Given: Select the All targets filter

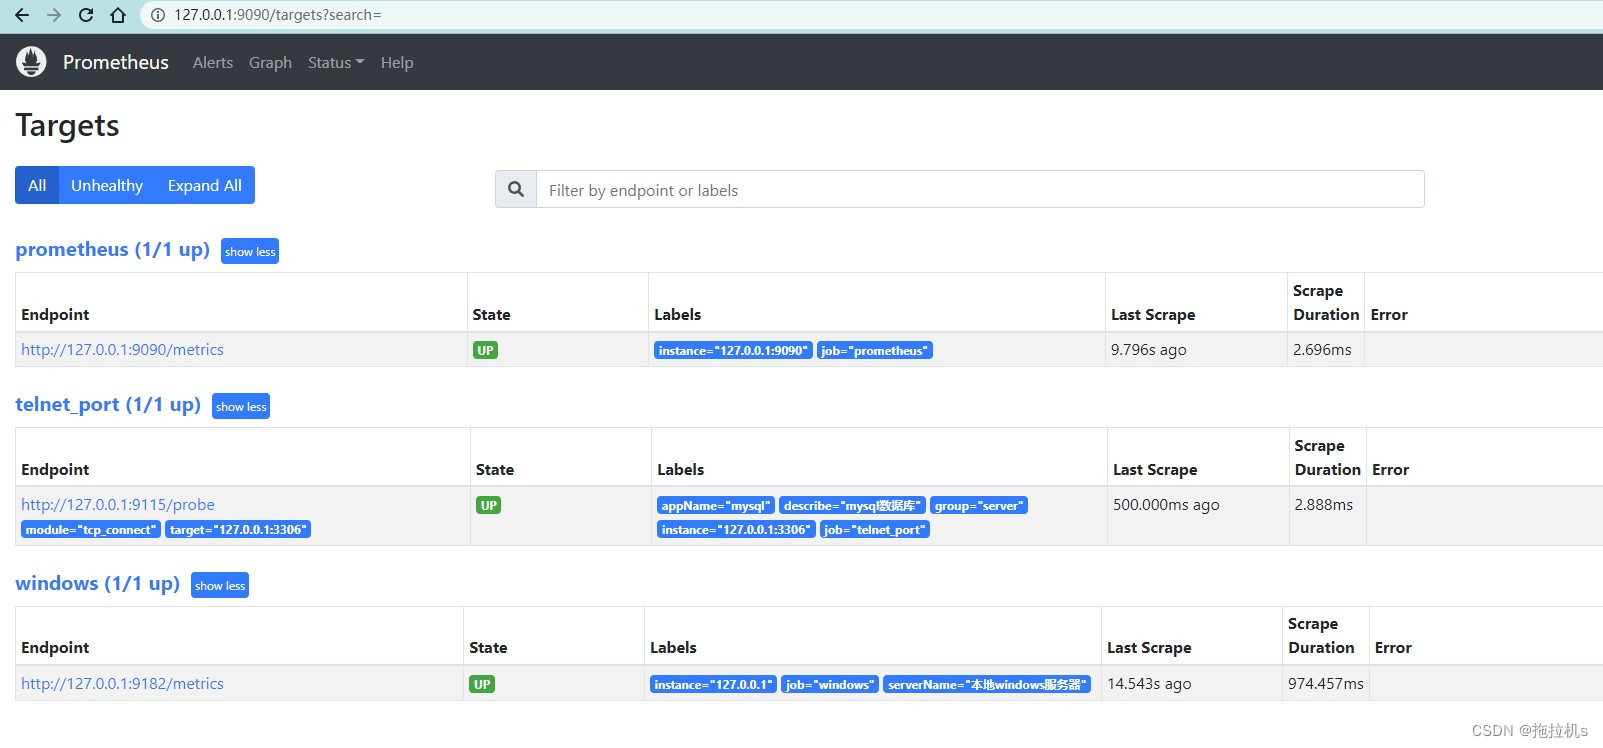Looking at the screenshot, I should pos(37,185).
